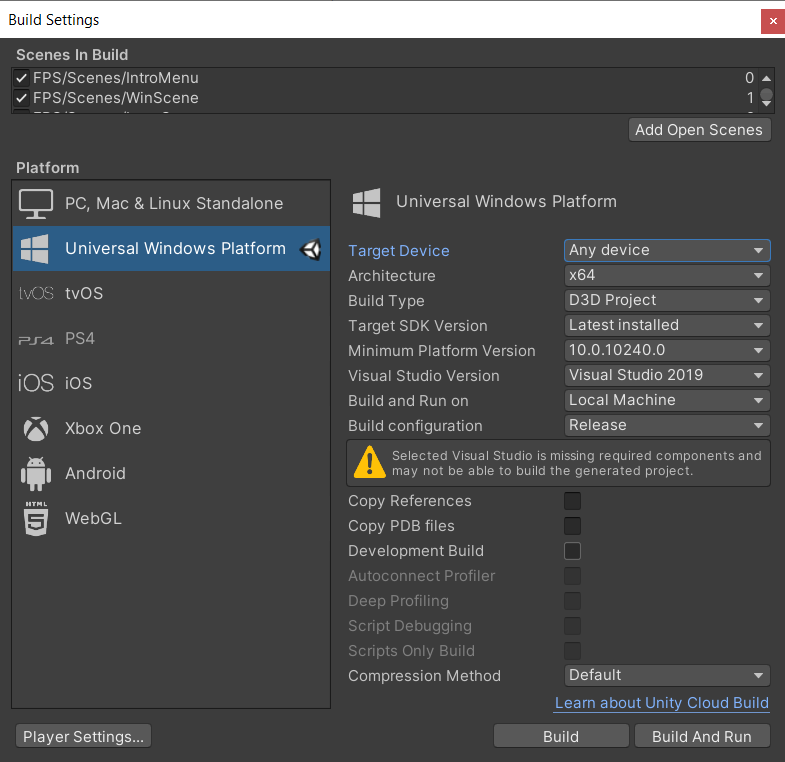Click the PS4 logo icon
The height and width of the screenshot is (762, 785).
pyautogui.click(x=36, y=340)
